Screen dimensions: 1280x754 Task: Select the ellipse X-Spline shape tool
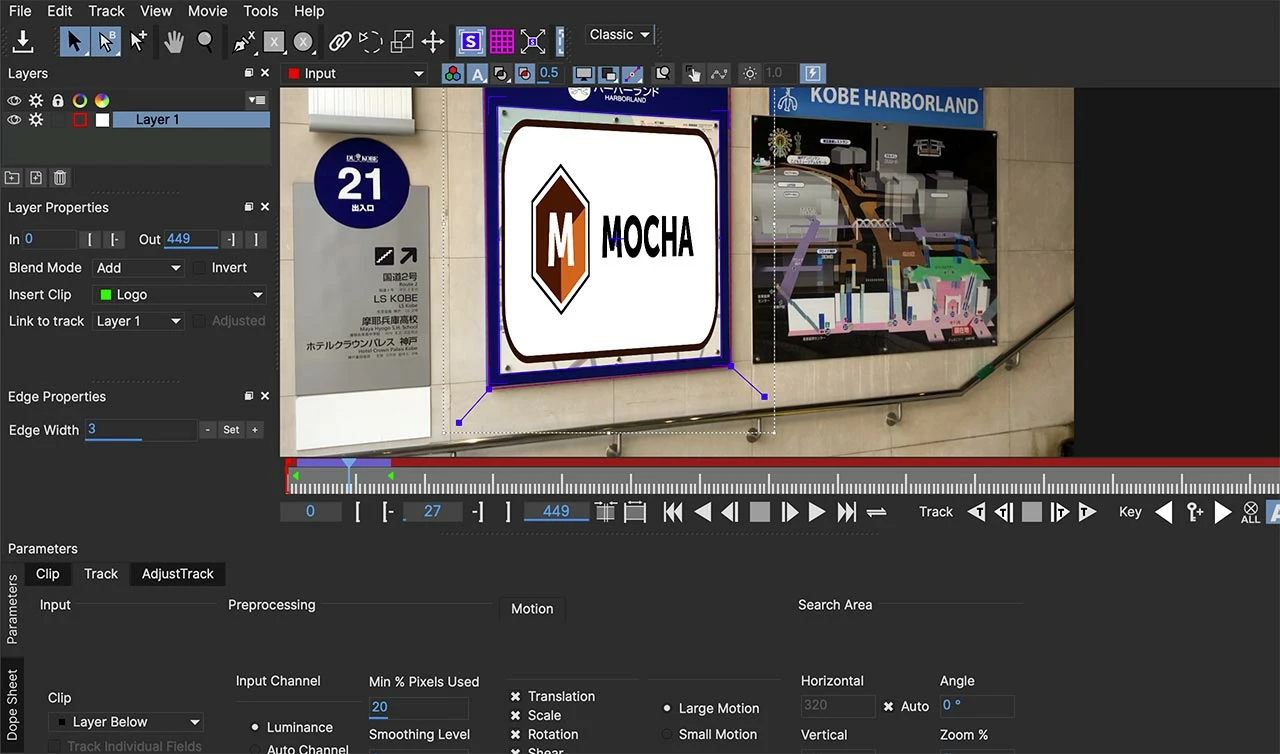pyautogui.click(x=303, y=41)
